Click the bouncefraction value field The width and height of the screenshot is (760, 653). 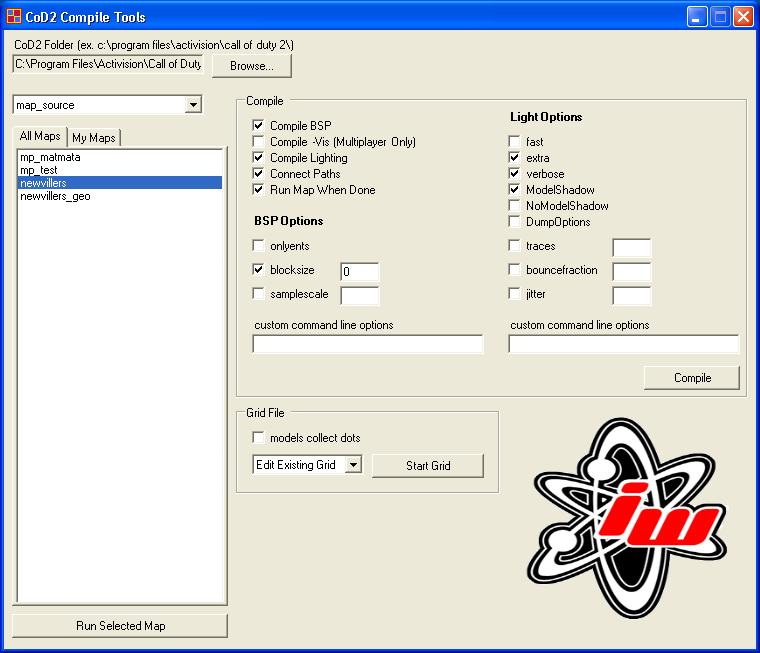click(x=632, y=271)
